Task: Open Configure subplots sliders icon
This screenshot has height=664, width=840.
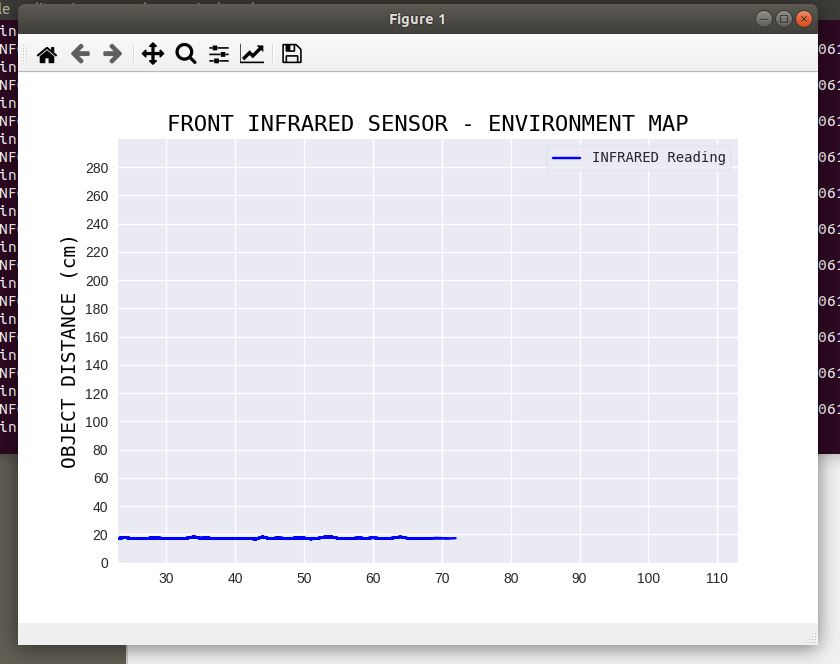Action: click(x=219, y=54)
